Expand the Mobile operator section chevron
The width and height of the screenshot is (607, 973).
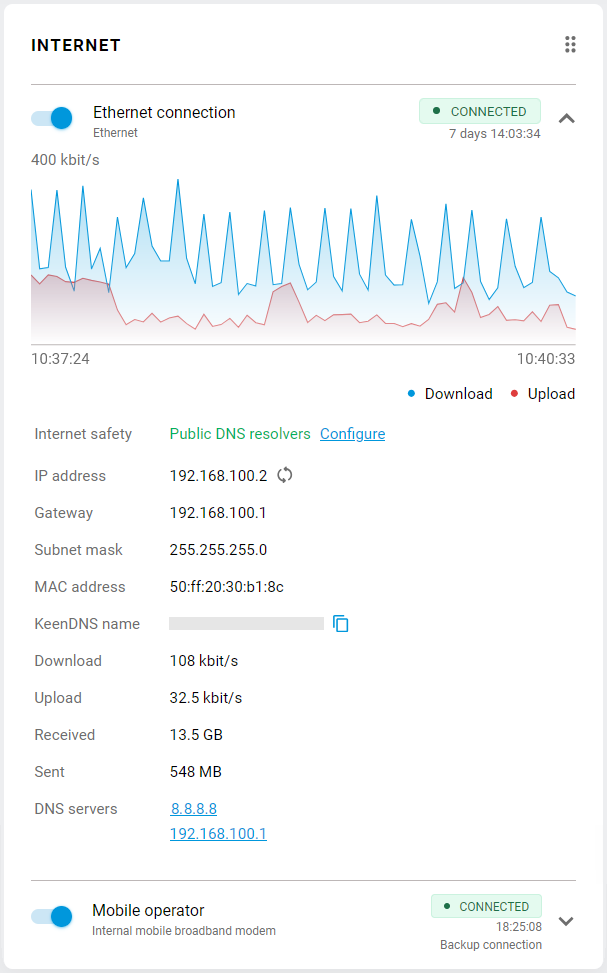click(567, 921)
